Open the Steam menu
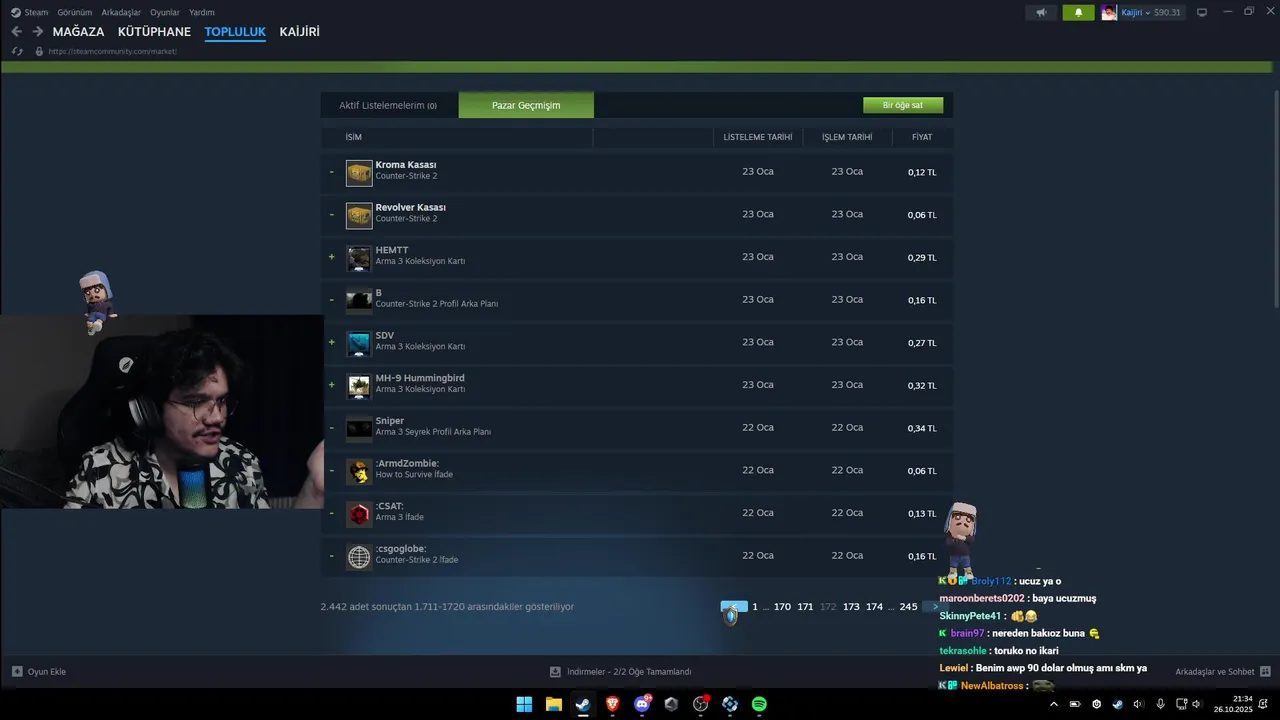This screenshot has width=1280, height=720. (30, 12)
